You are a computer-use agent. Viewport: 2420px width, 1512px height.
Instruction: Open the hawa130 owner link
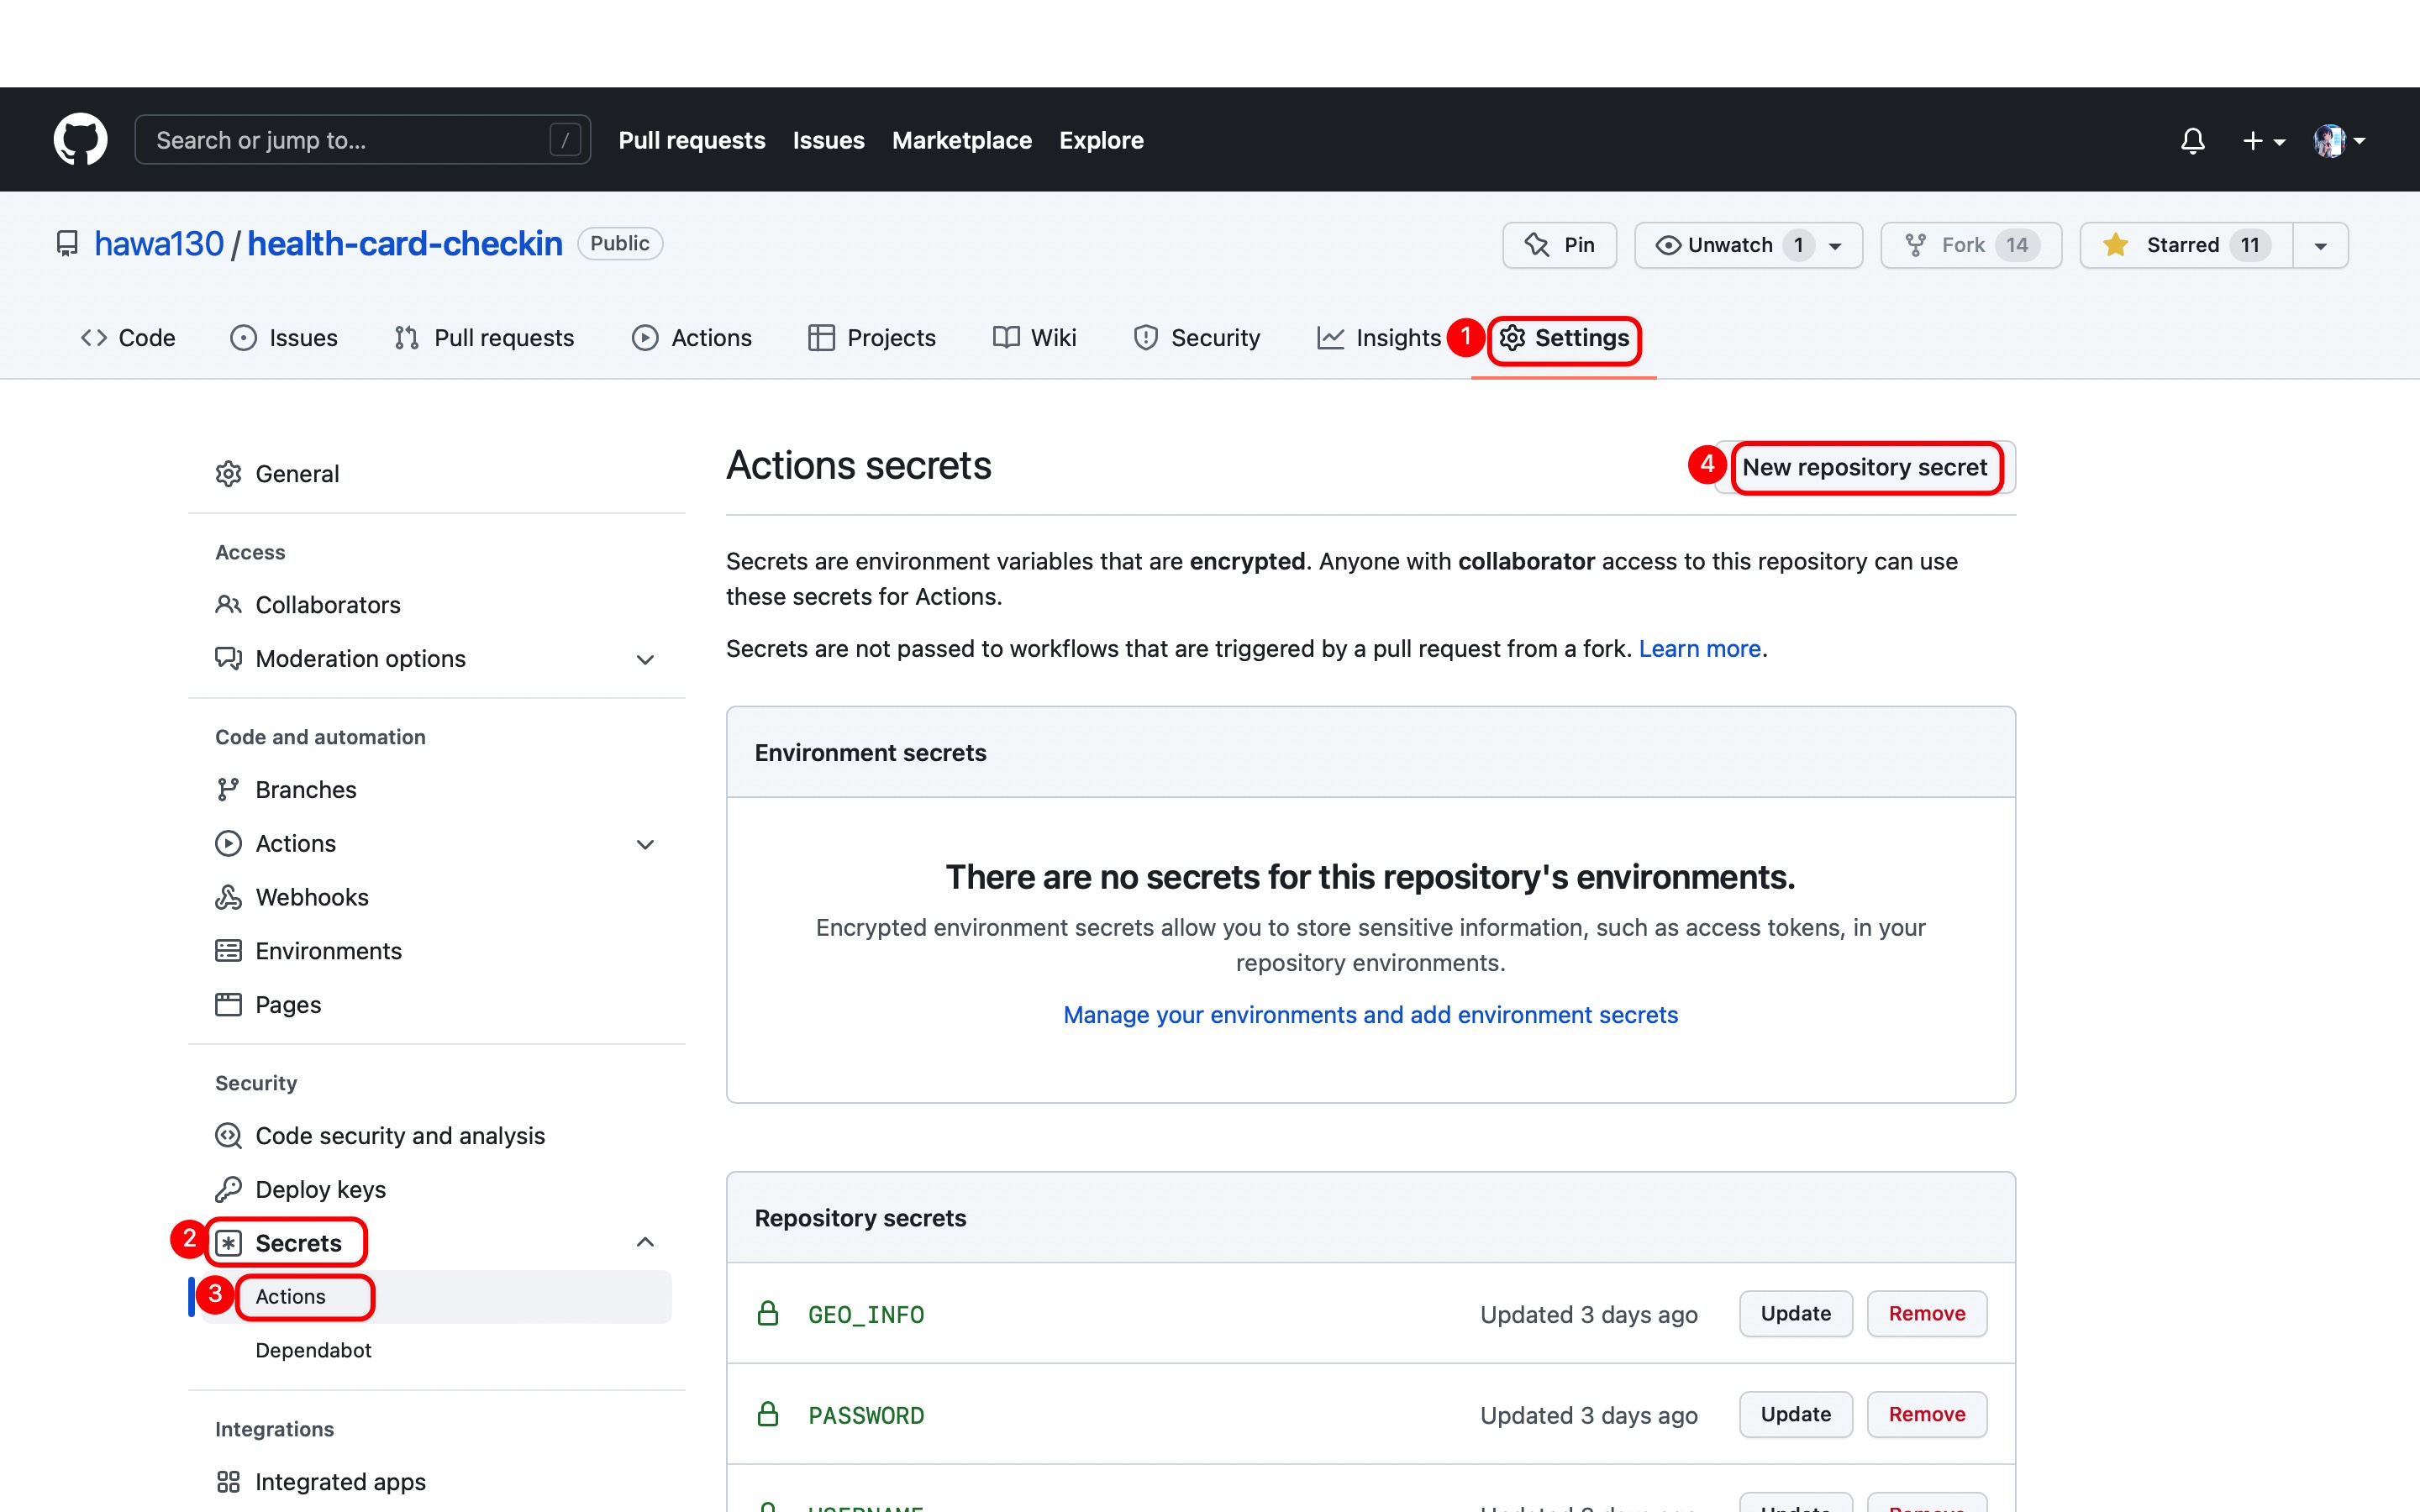pyautogui.click(x=159, y=244)
